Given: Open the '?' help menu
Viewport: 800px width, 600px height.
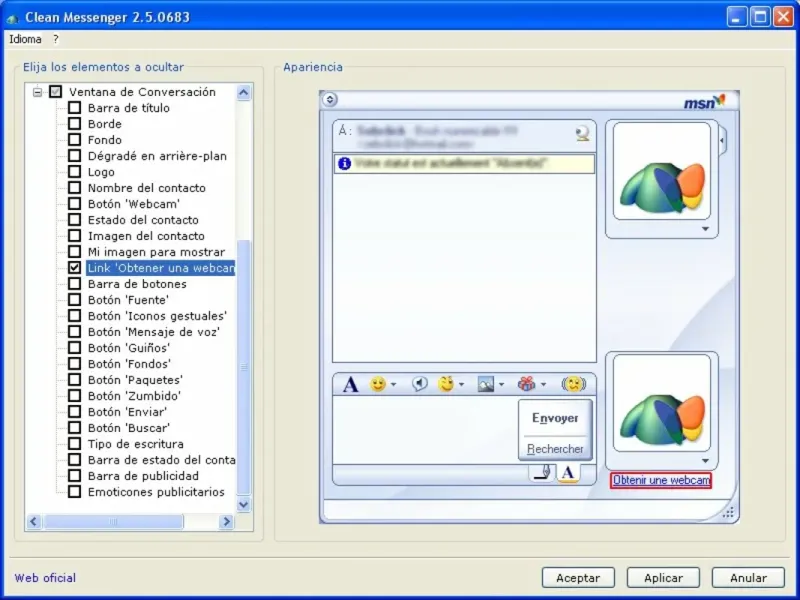Looking at the screenshot, I should coord(56,39).
